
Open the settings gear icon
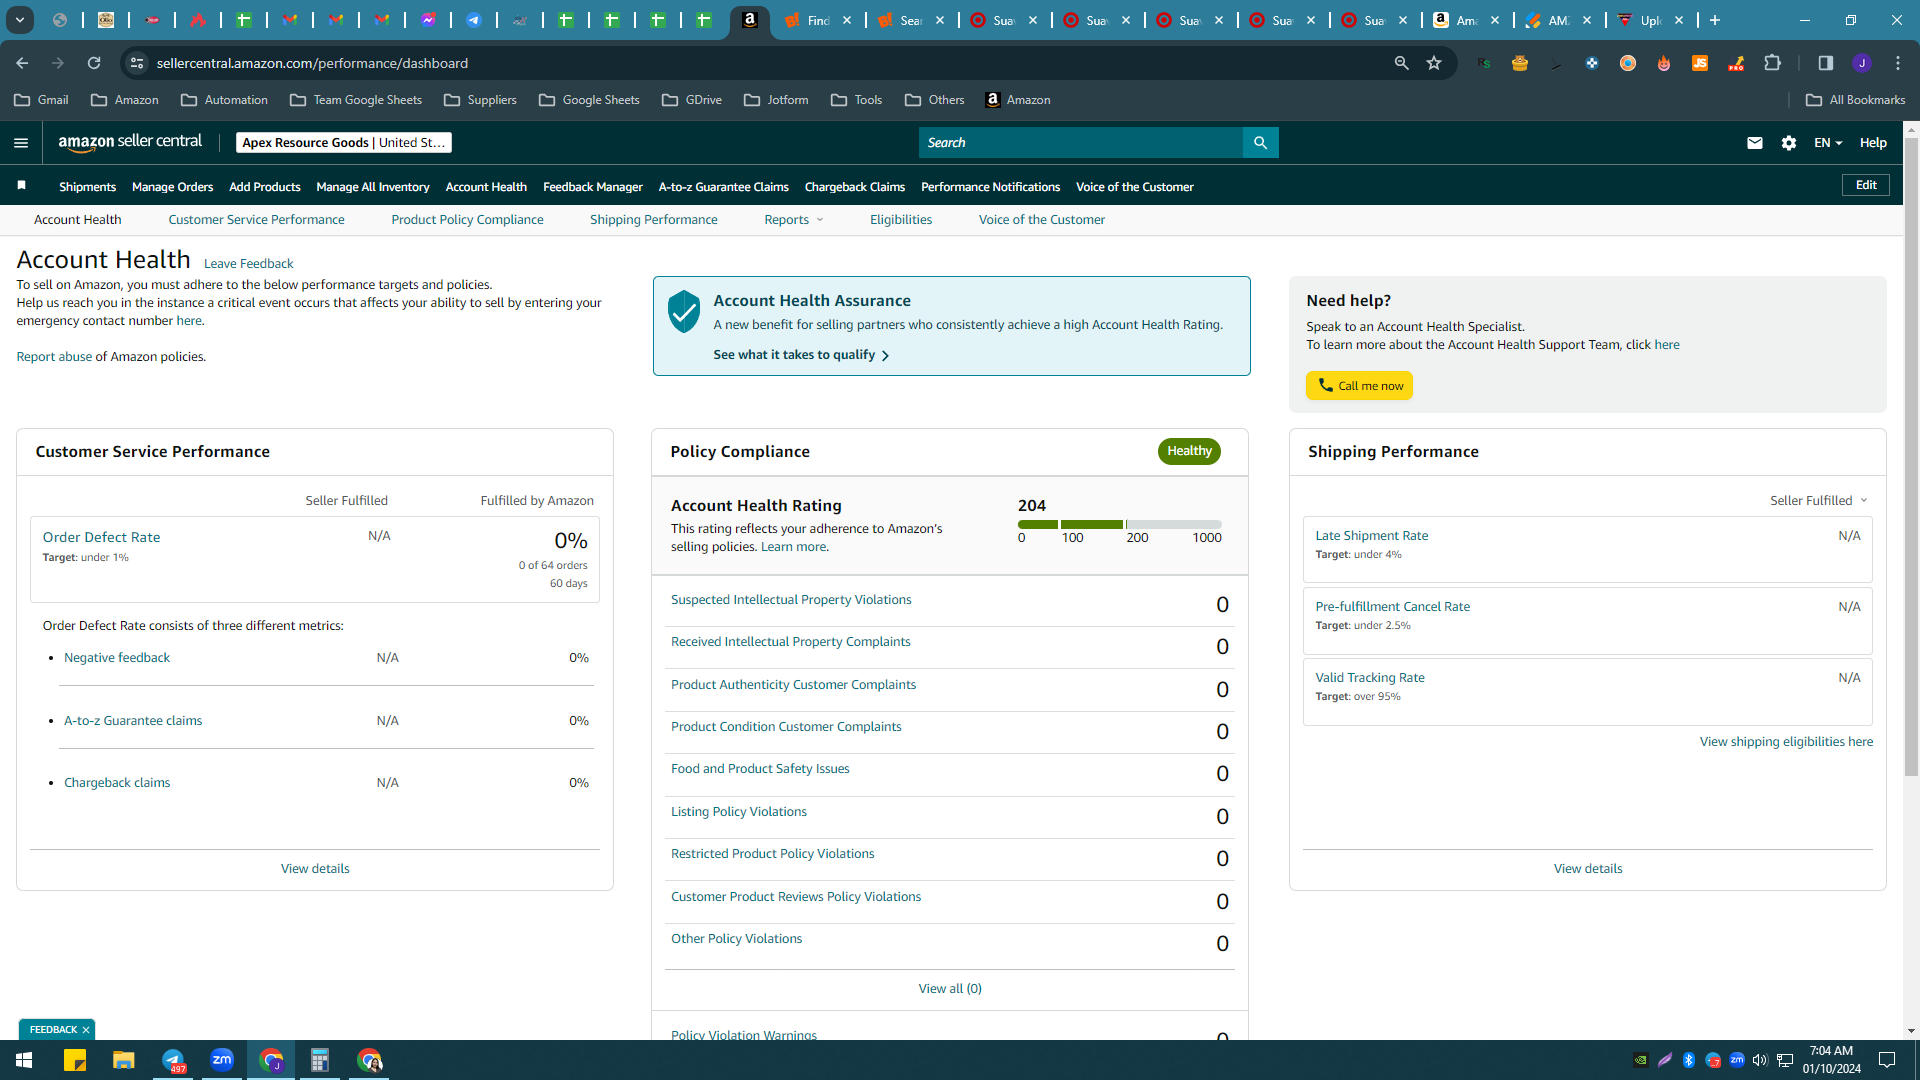pyautogui.click(x=1789, y=143)
